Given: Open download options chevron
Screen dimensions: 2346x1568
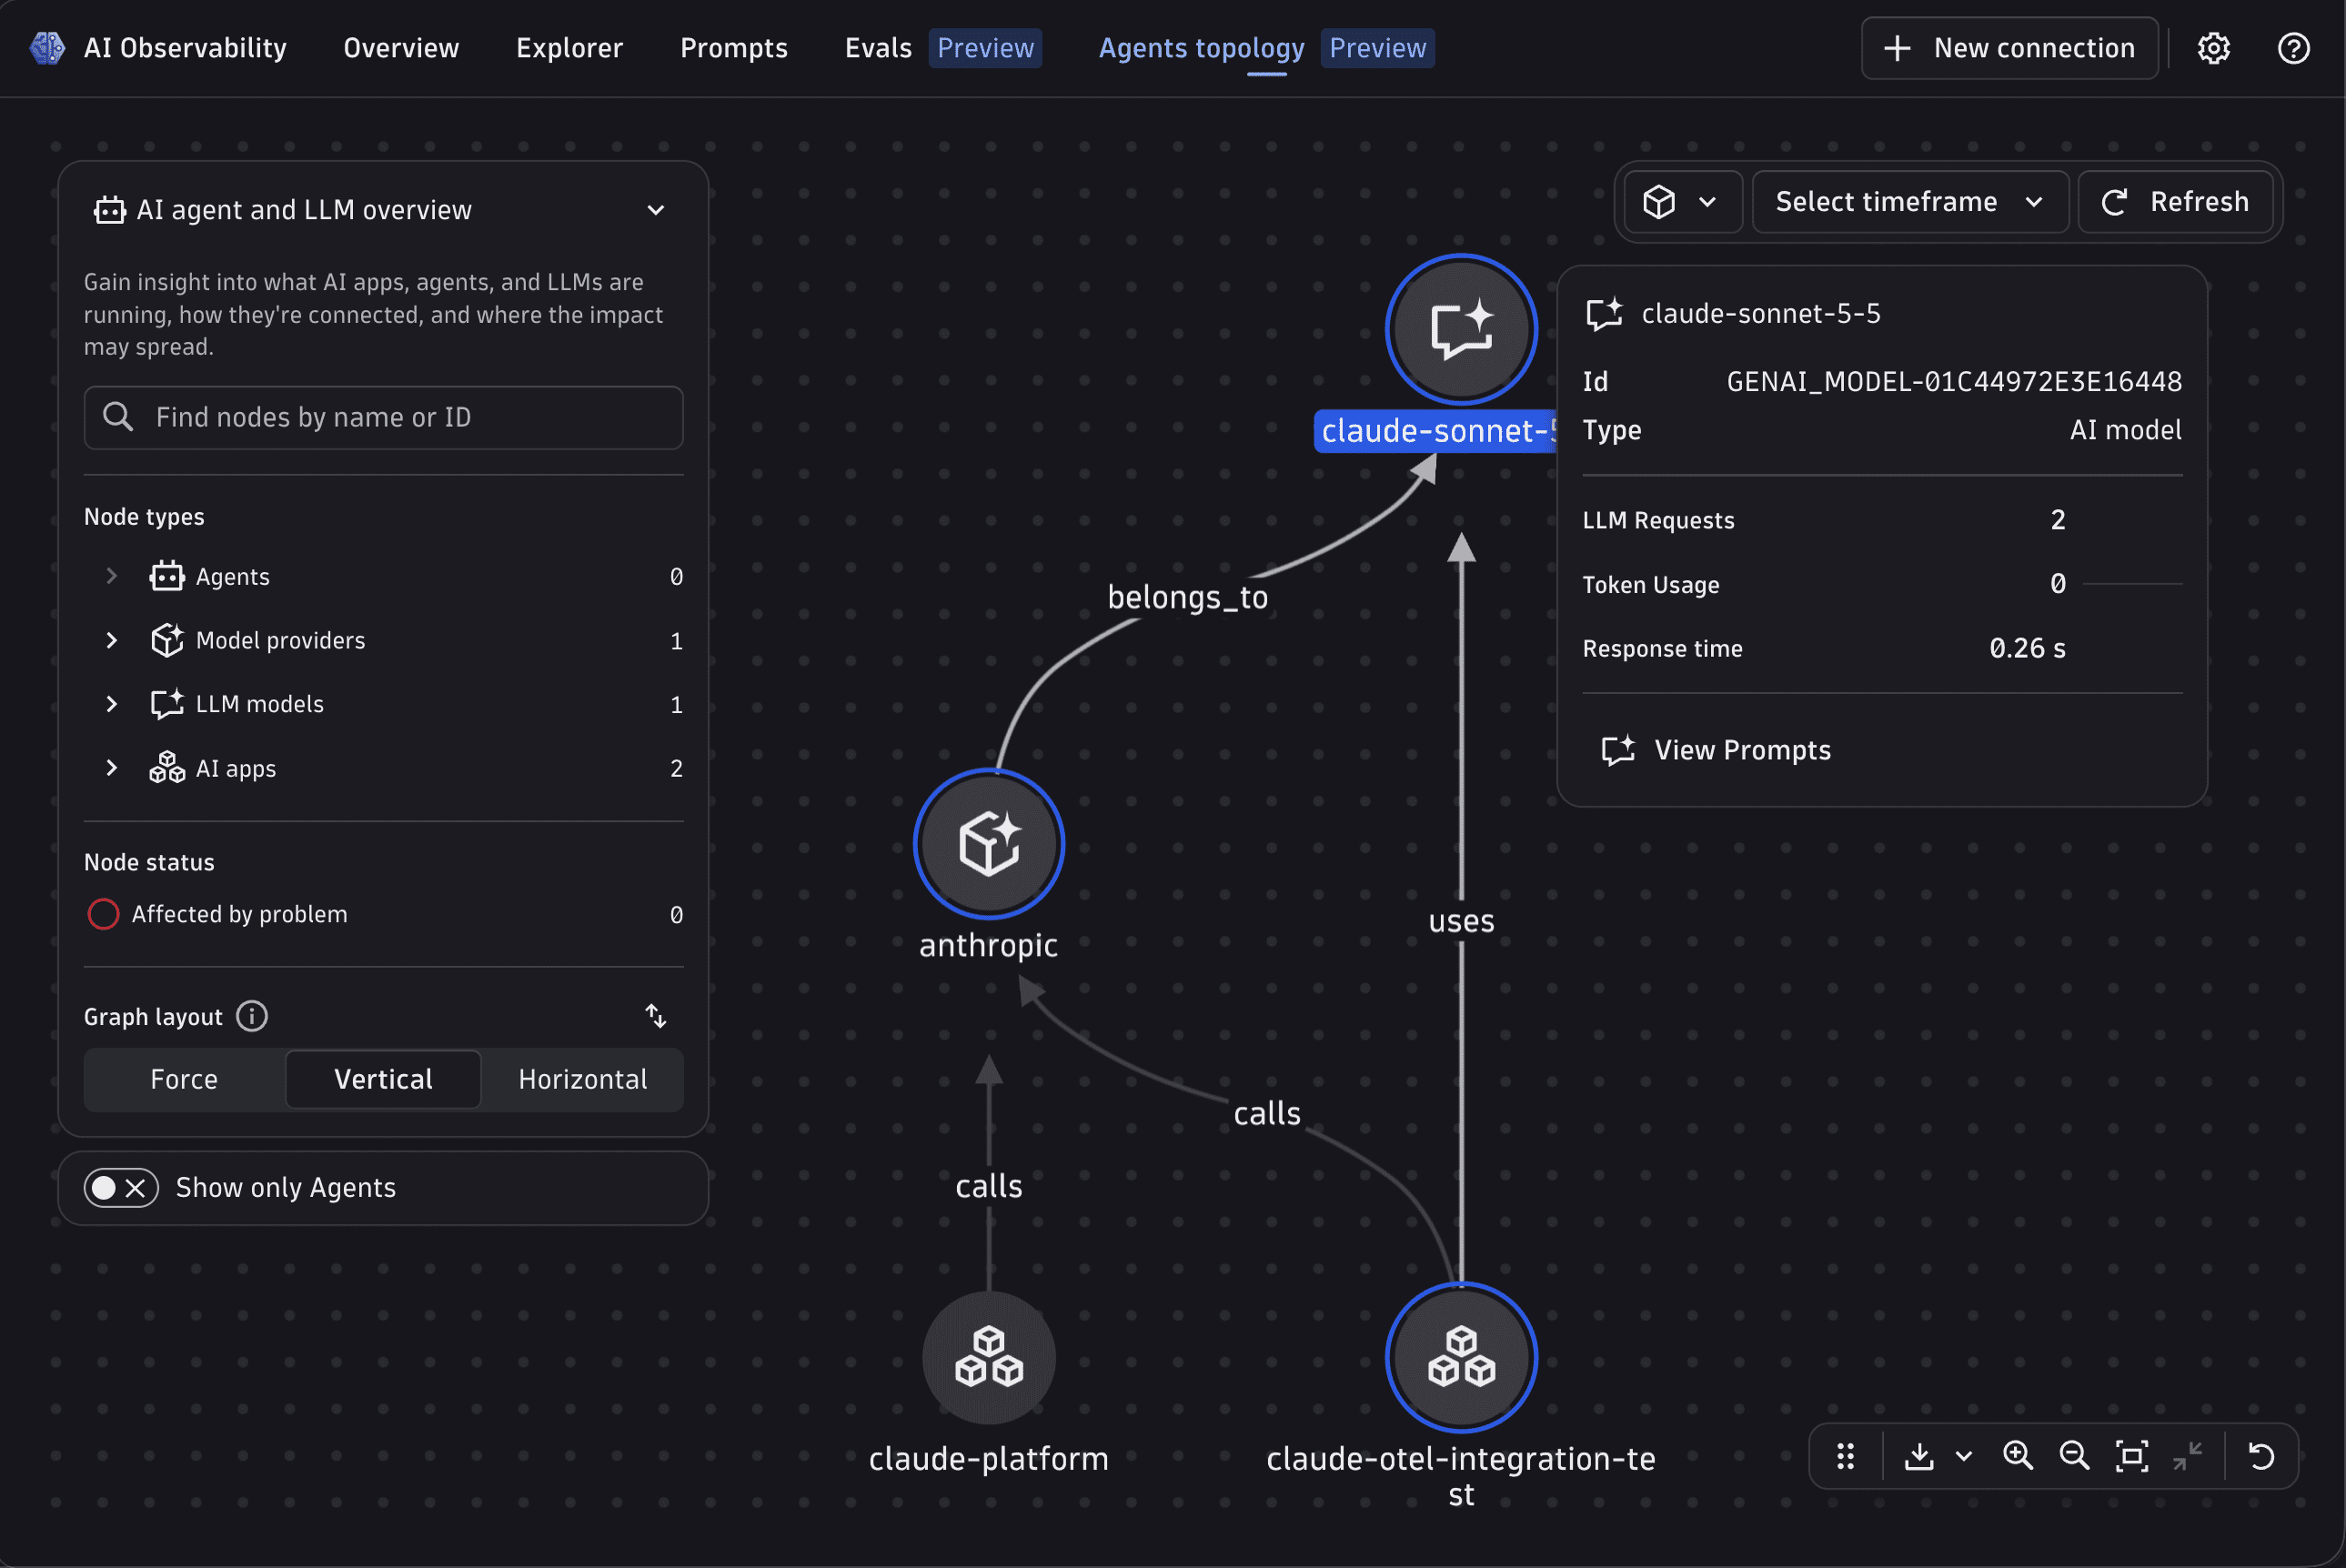Looking at the screenshot, I should [1964, 1456].
